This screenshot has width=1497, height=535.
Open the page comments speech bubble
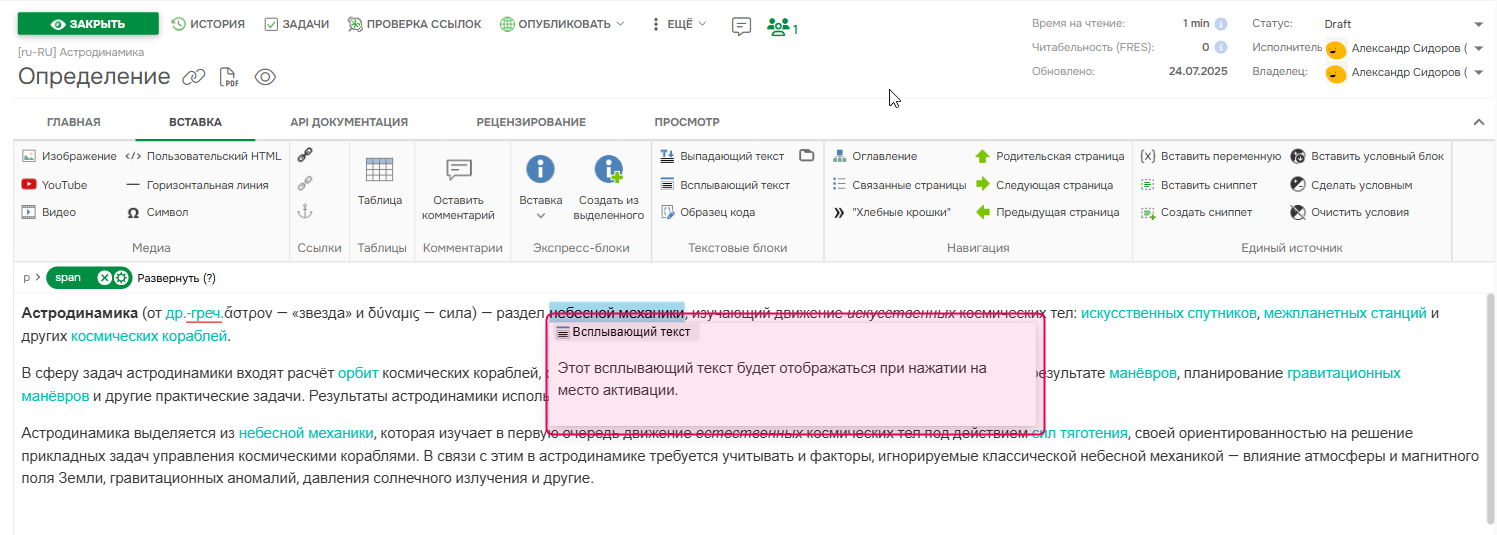click(741, 26)
